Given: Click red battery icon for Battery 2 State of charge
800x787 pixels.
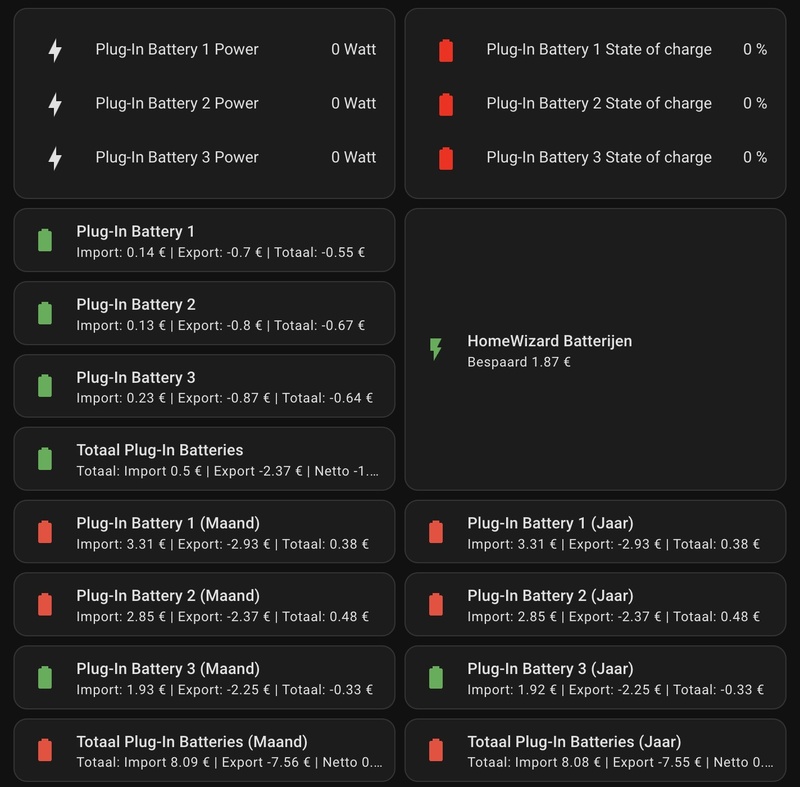Looking at the screenshot, I should click(x=446, y=104).
